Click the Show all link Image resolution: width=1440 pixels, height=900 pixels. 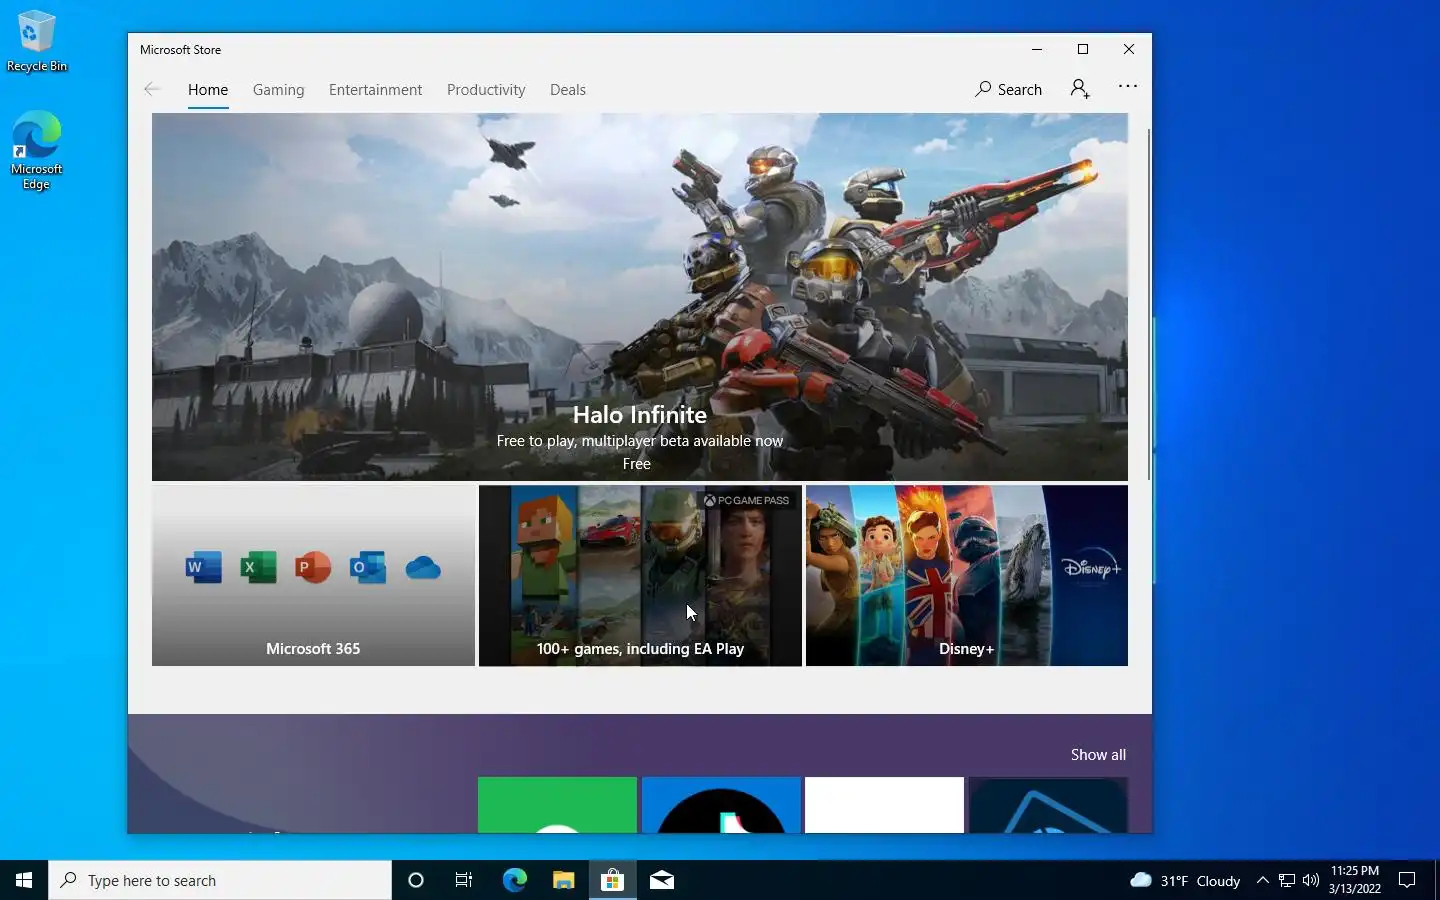(1098, 755)
